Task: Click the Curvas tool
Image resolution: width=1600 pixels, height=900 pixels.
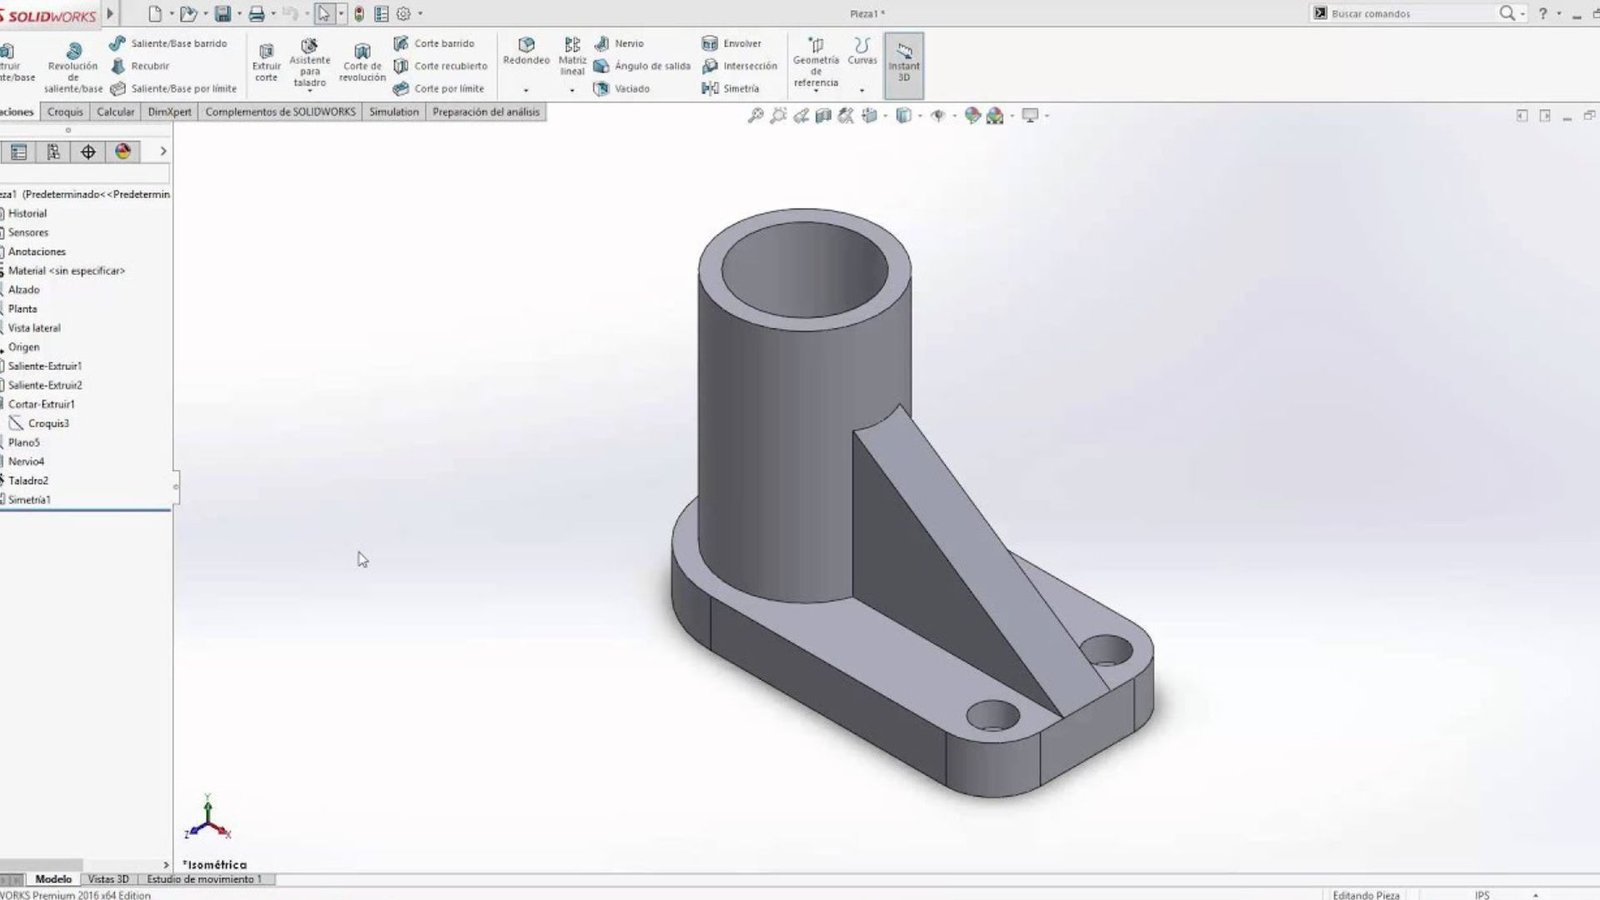Action: pos(862,51)
